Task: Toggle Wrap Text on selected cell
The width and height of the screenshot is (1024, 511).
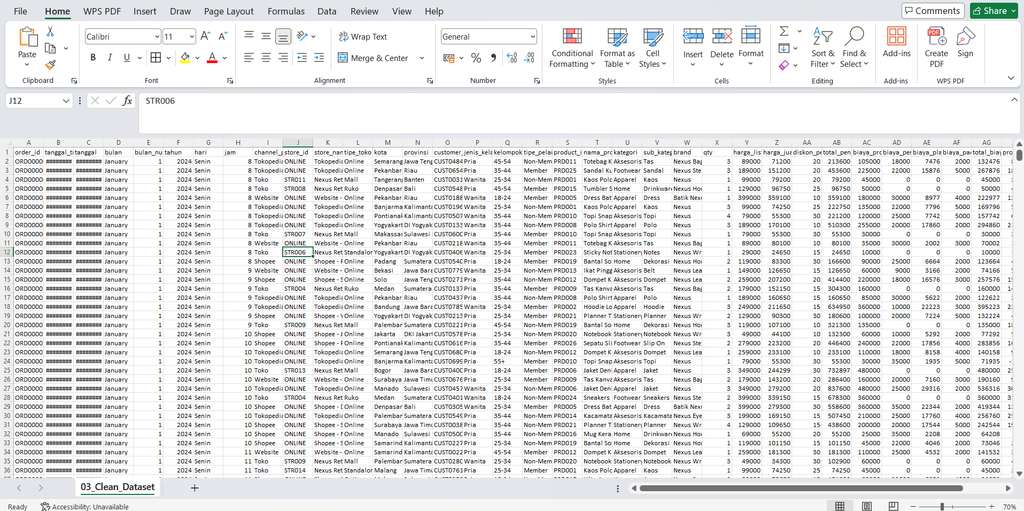Action: coord(362,37)
